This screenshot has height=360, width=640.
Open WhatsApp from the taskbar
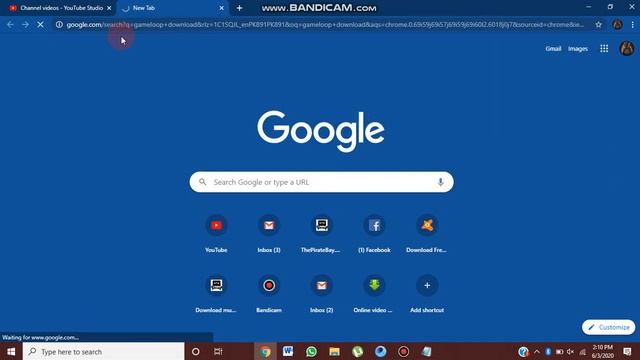point(311,351)
